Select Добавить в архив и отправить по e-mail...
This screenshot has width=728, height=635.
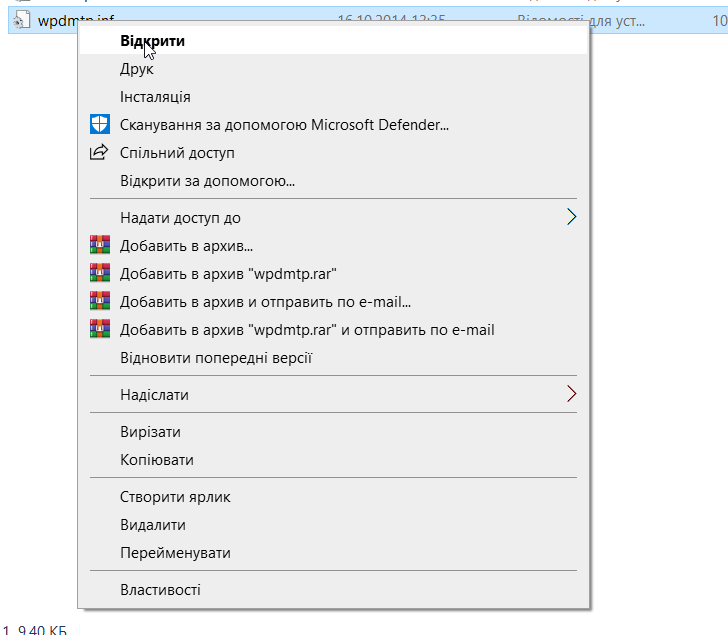(333, 301)
